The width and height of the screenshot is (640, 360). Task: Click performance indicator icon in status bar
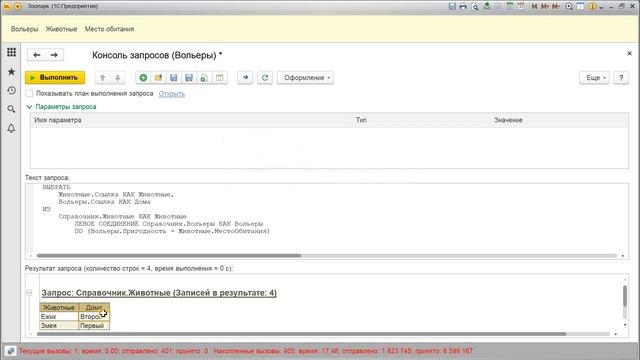pyautogui.click(x=11, y=351)
